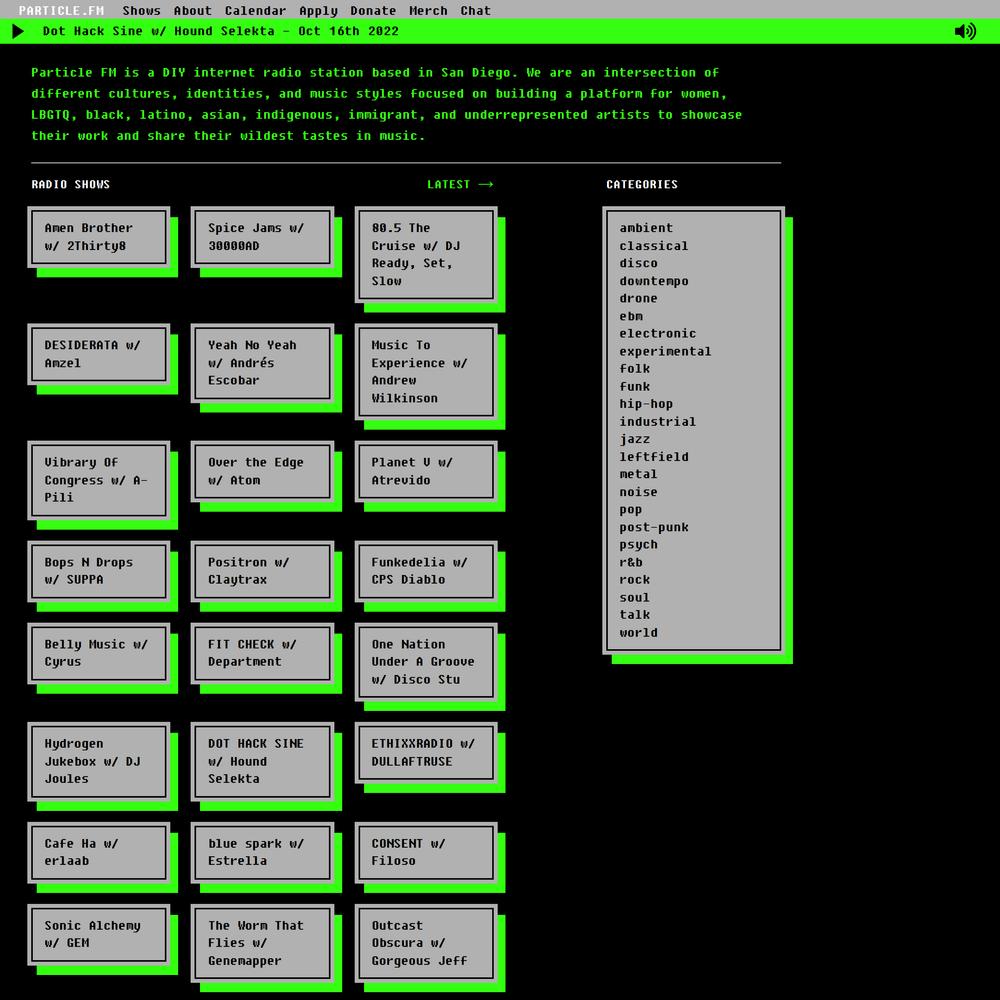Open the Chat page
1000x1000 pixels.
click(475, 10)
